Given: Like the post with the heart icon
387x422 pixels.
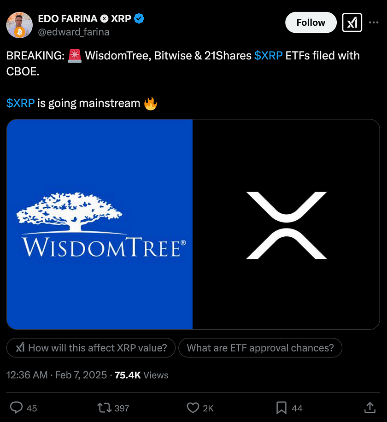Looking at the screenshot, I should [x=193, y=408].
